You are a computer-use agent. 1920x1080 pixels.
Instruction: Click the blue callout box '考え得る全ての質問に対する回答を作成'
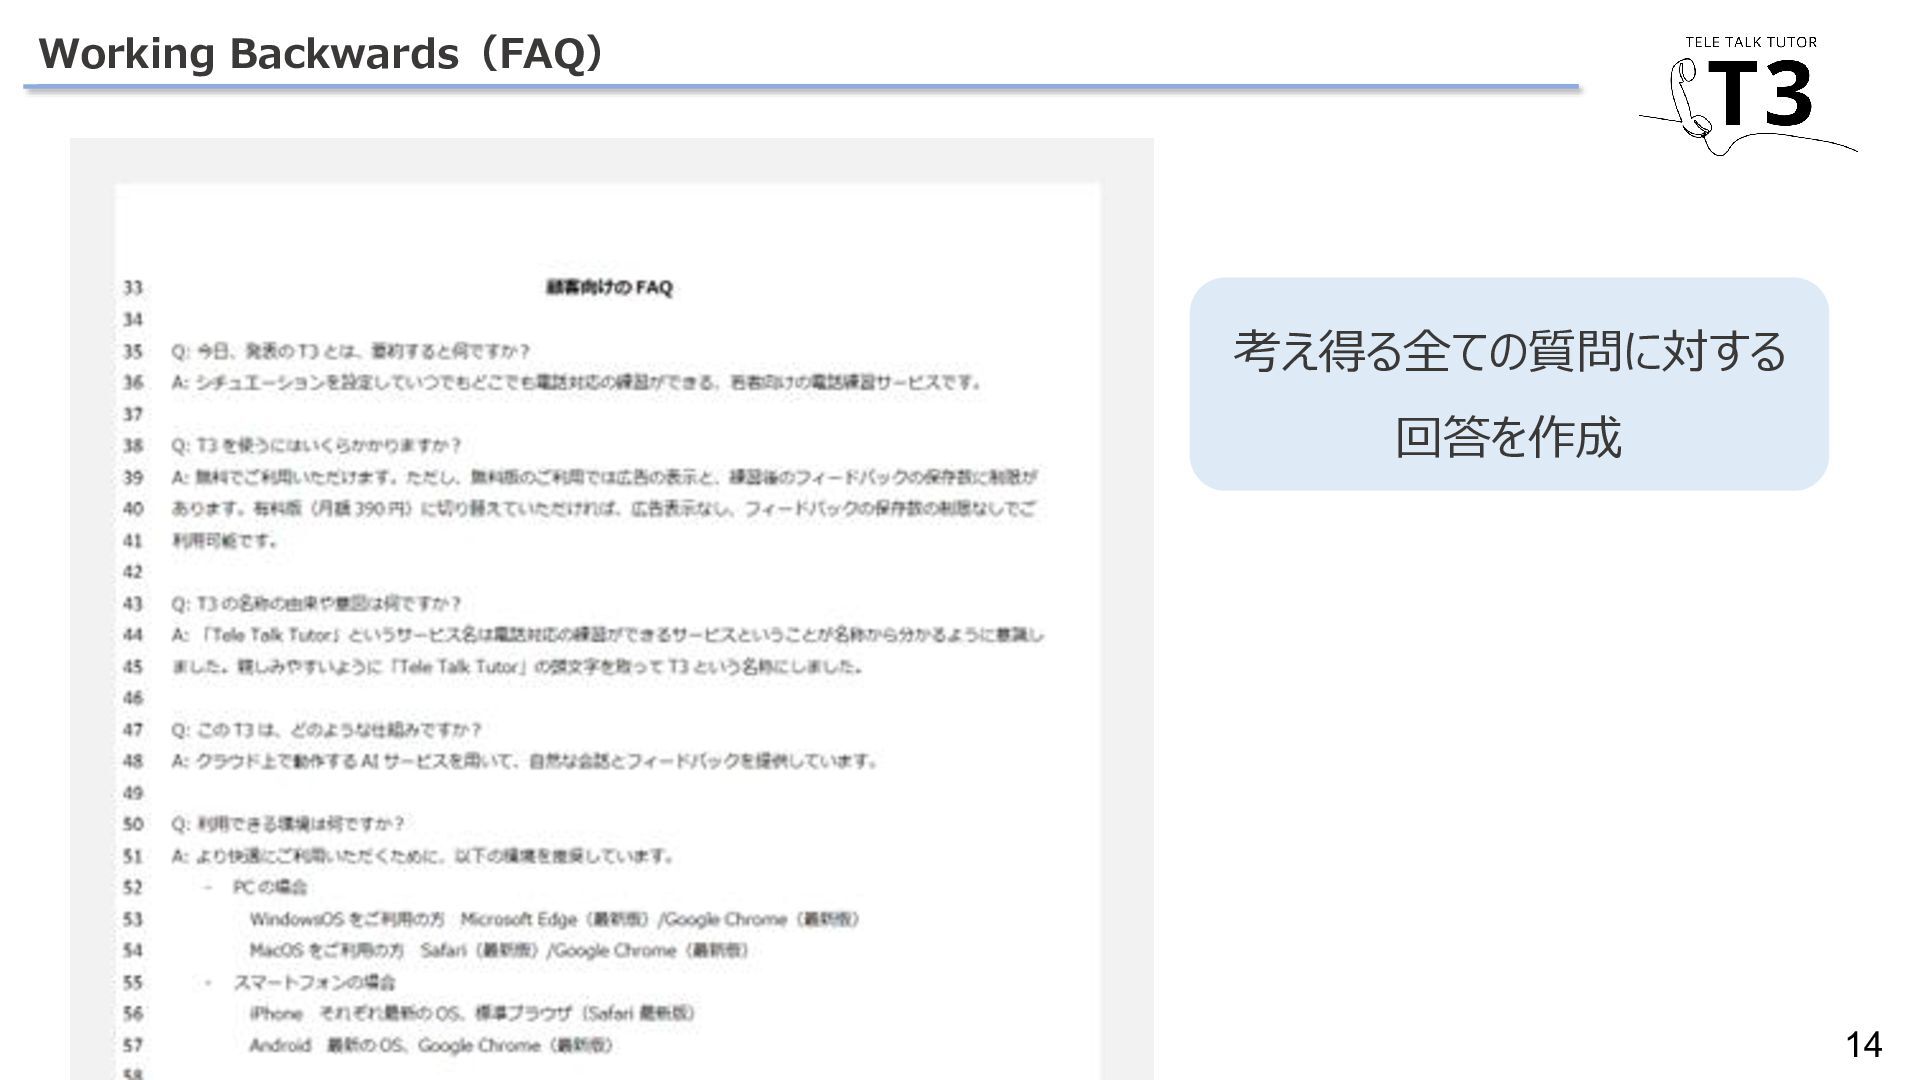1508,384
